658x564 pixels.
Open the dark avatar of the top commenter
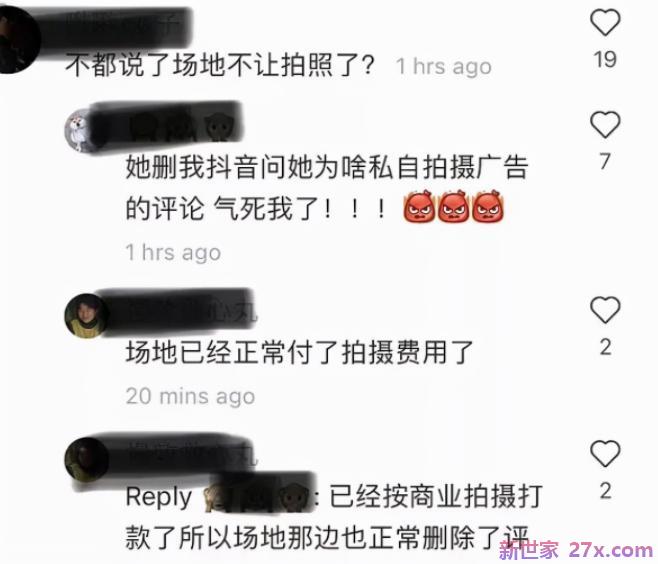click(18, 40)
